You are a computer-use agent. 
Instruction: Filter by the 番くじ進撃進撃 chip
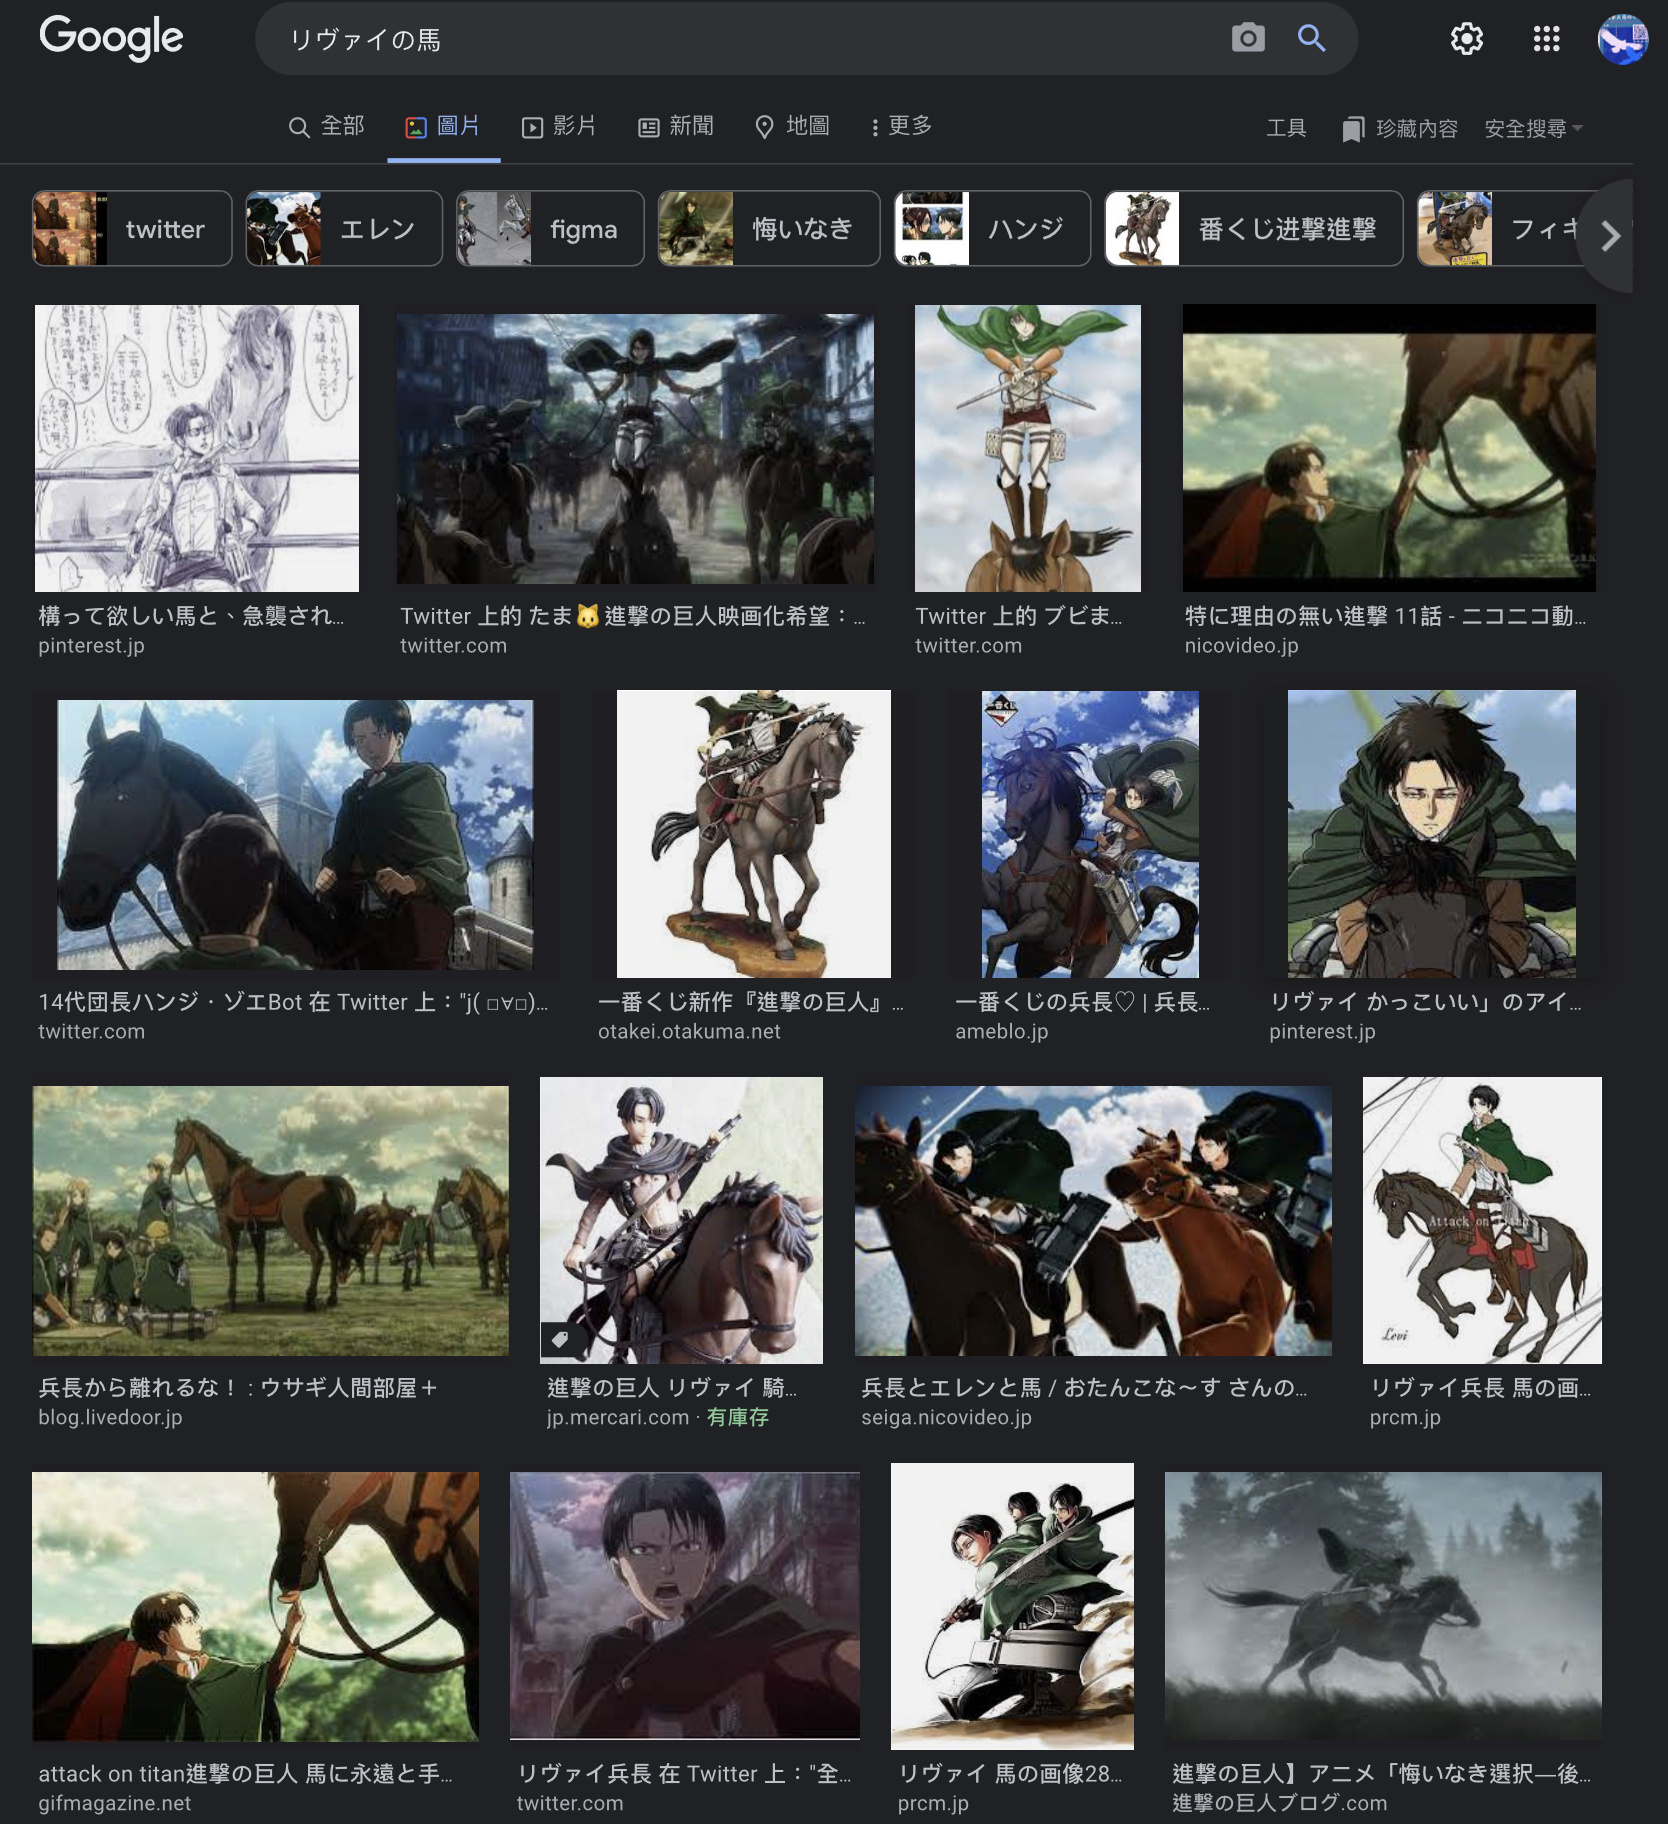click(x=1254, y=229)
